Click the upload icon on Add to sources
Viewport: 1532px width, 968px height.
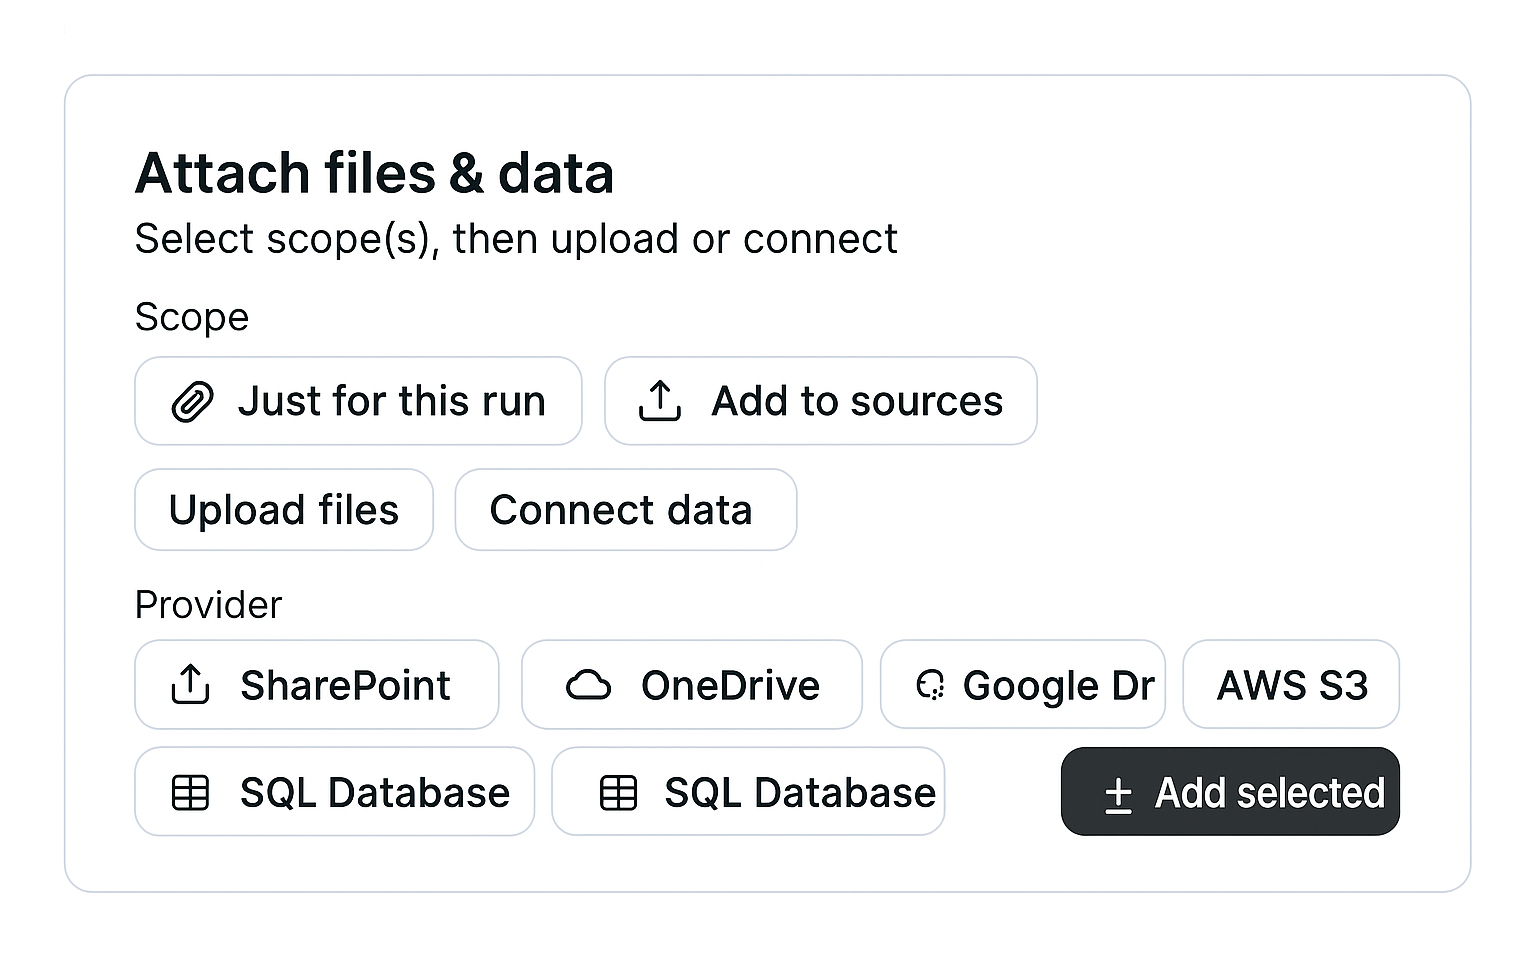tap(659, 400)
